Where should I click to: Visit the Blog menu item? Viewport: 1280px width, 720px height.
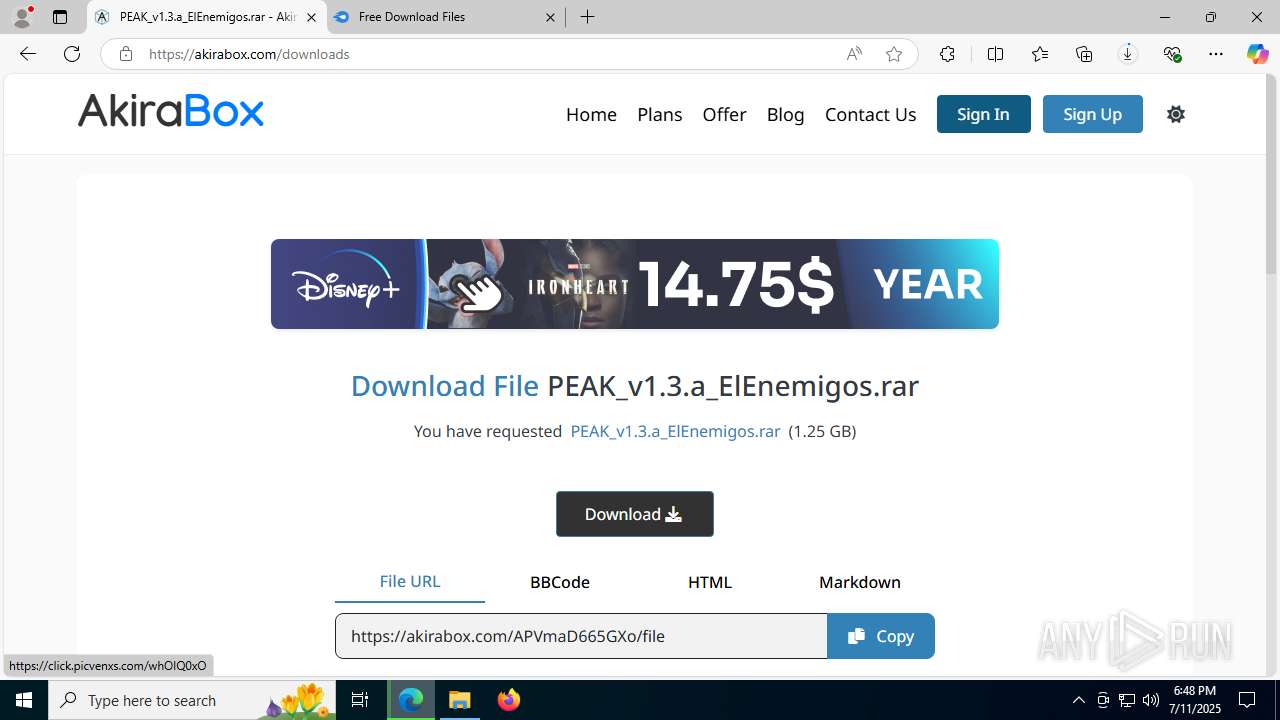click(x=785, y=114)
